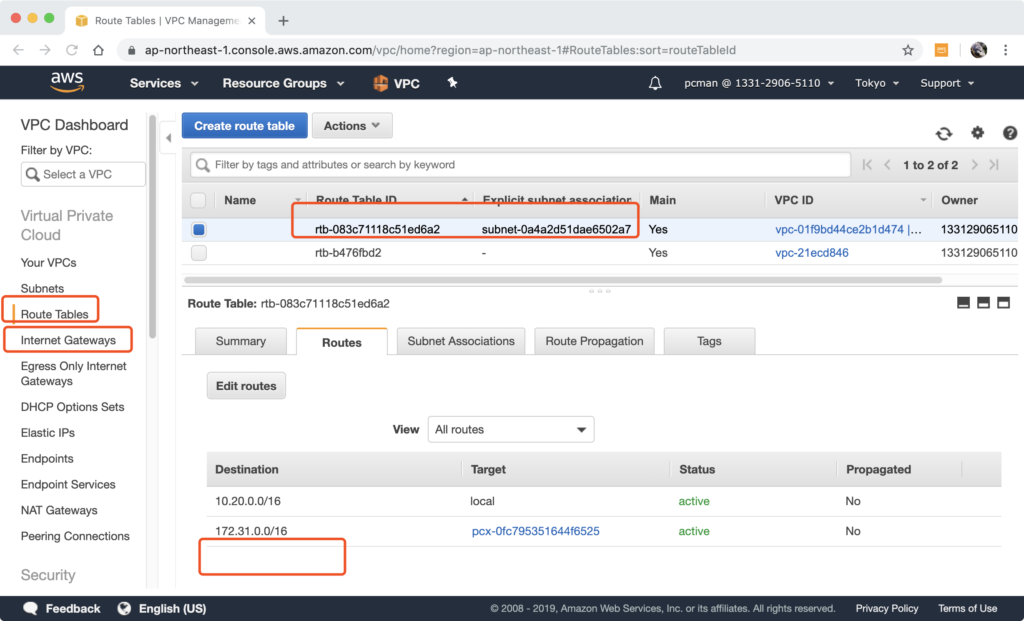Switch to the Route Propagation tab

[x=594, y=341]
